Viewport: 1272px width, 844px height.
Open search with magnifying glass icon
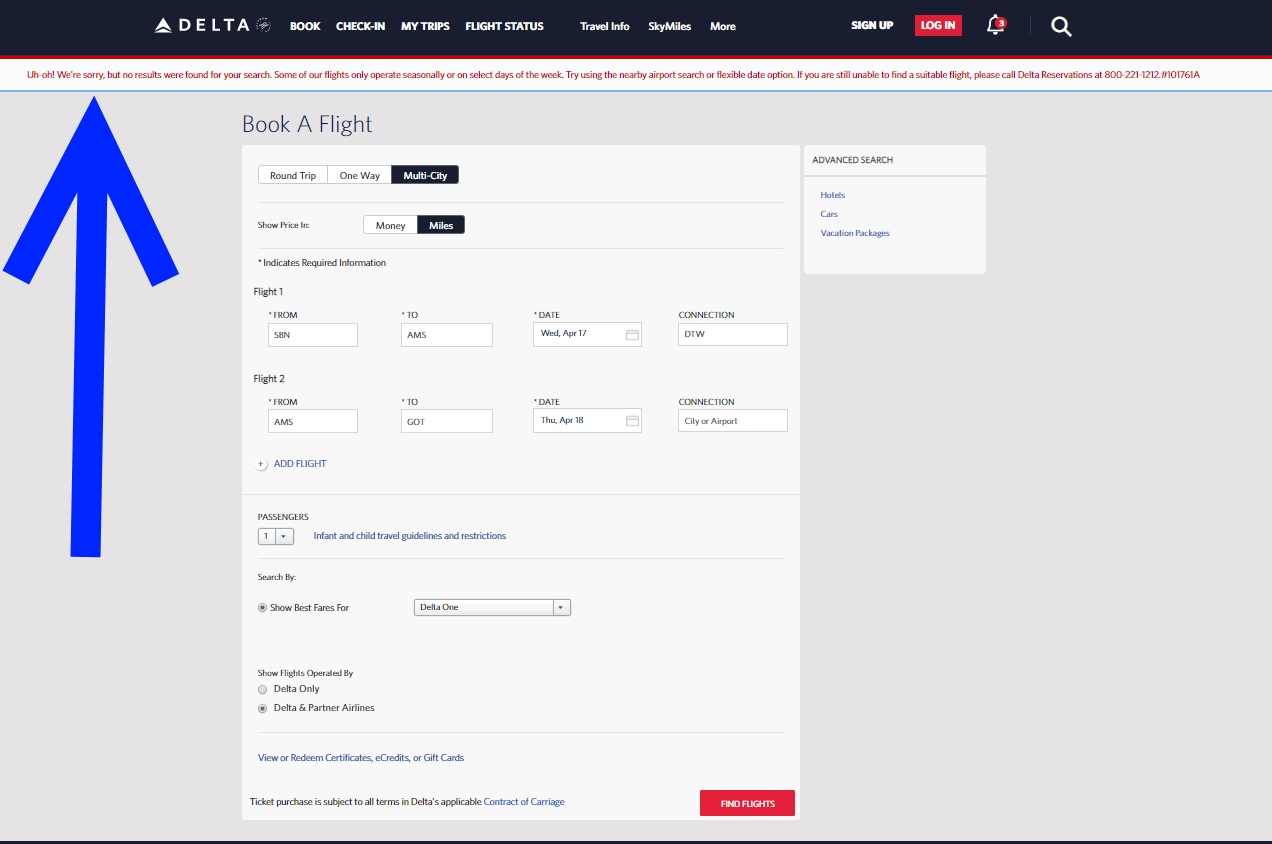(x=1061, y=27)
